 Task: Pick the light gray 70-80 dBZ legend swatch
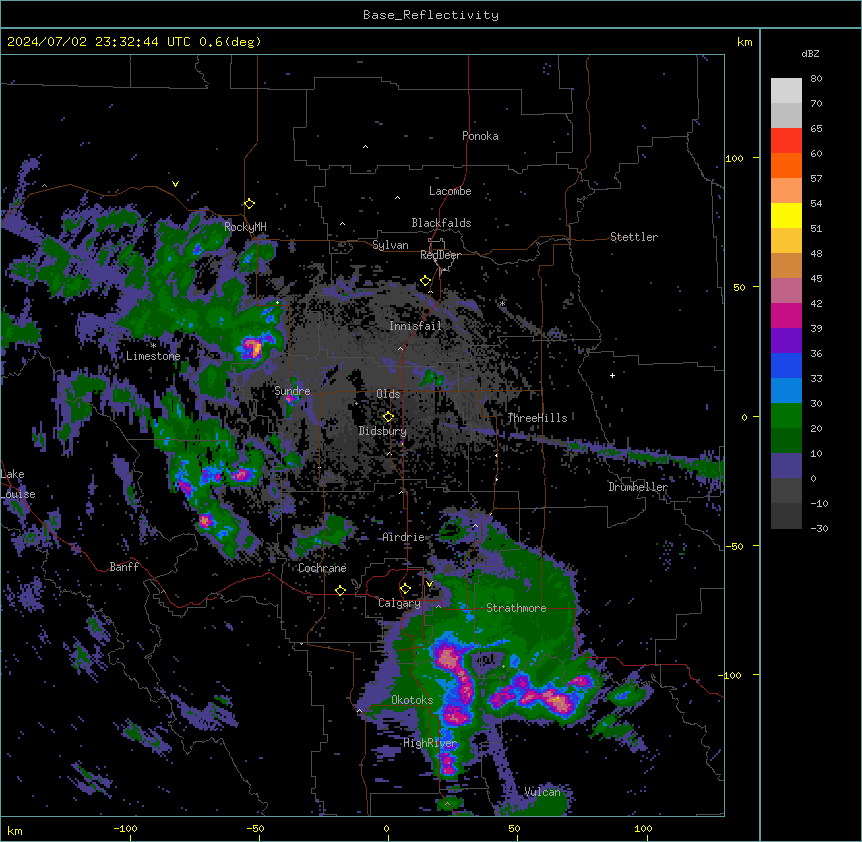(786, 91)
